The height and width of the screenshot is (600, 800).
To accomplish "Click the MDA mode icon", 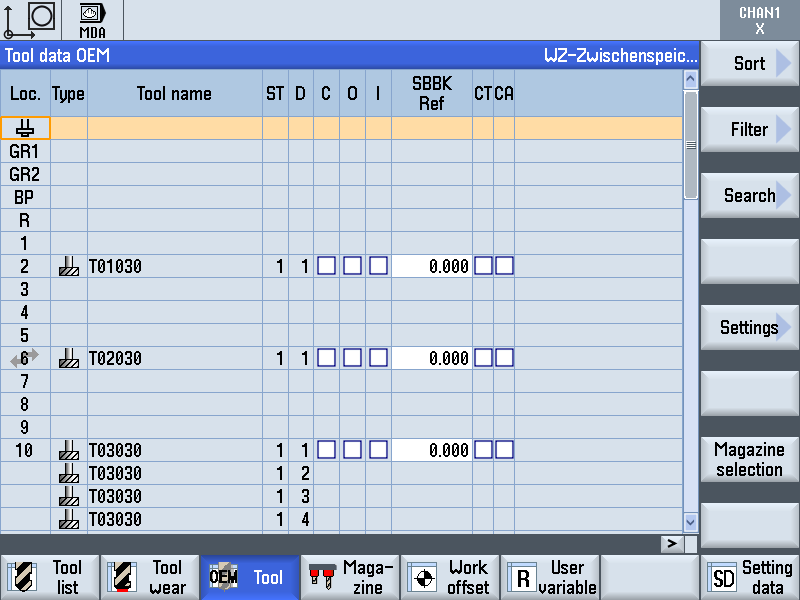I will click(x=92, y=20).
